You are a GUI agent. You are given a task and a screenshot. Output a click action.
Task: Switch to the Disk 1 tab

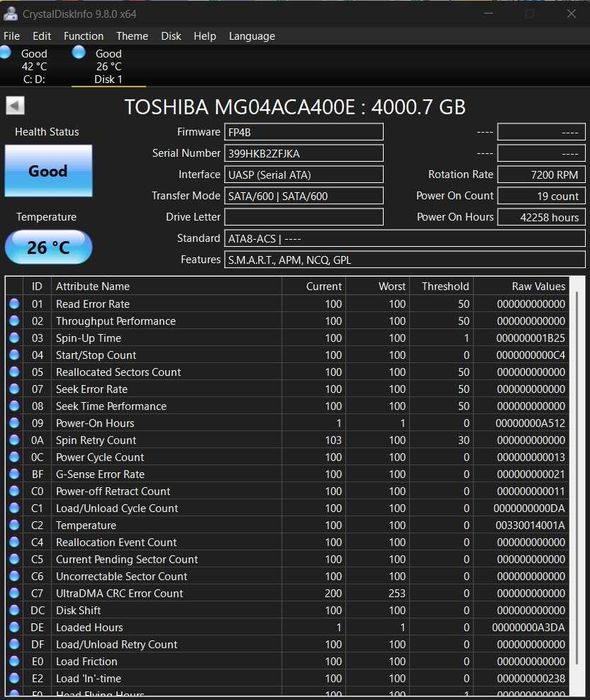tap(108, 66)
